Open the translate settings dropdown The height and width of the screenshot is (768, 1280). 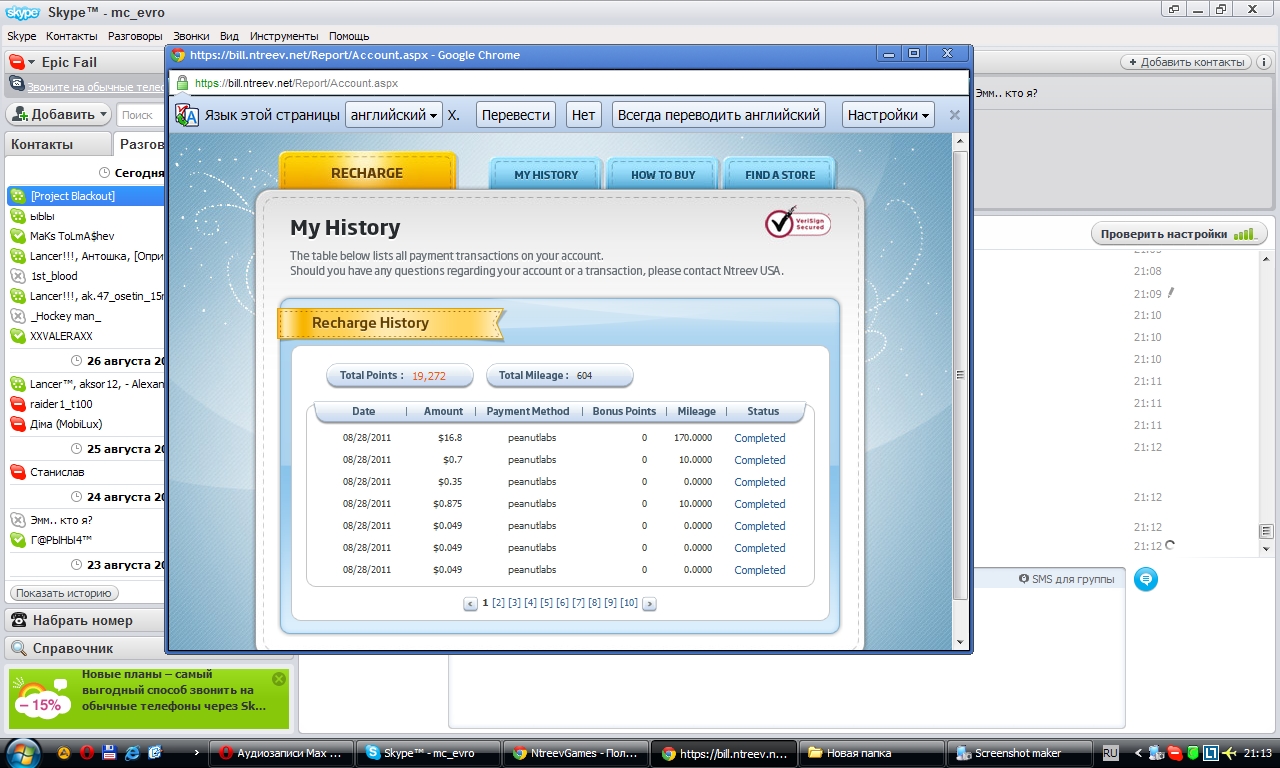(x=888, y=115)
